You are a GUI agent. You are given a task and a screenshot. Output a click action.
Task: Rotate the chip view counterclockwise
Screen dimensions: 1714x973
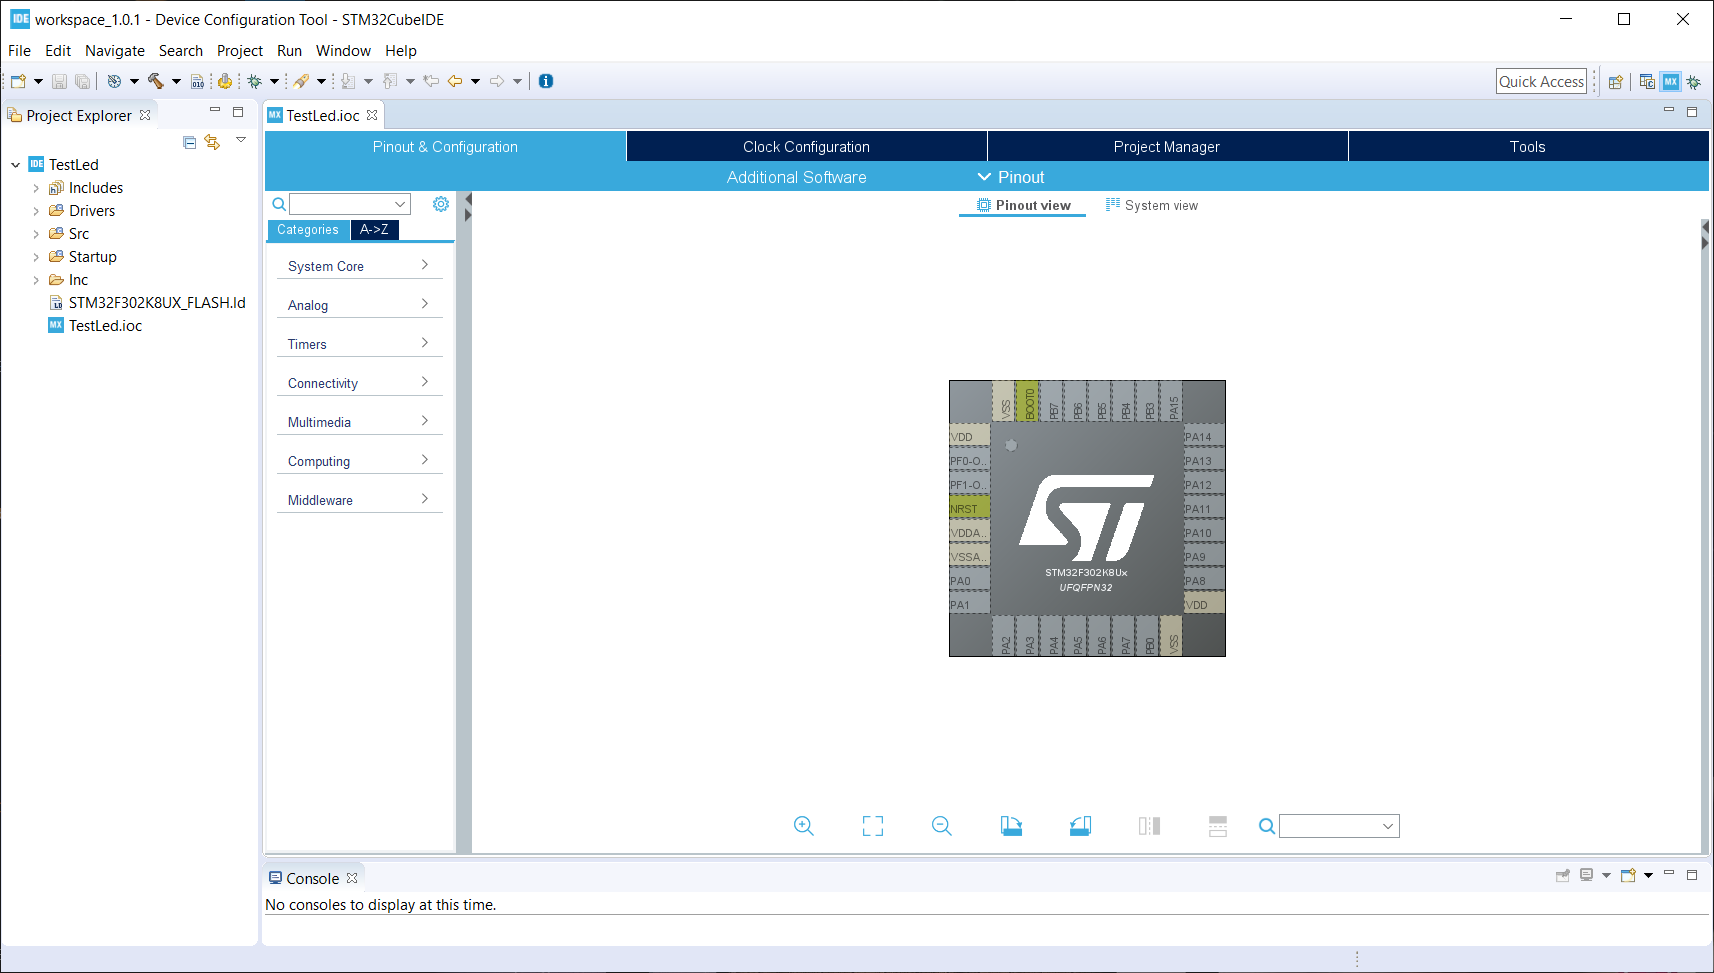[1080, 826]
